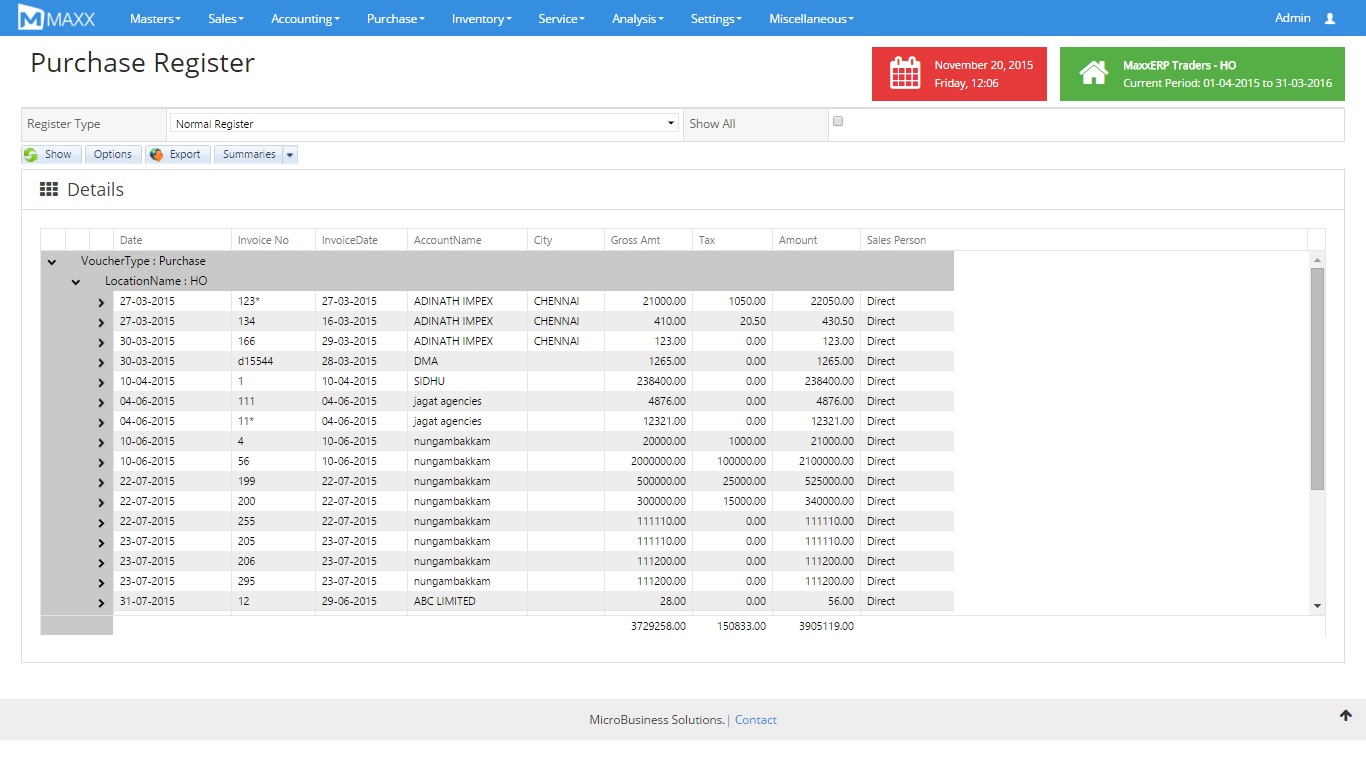The image size is (1366, 768).
Task: Click the Admin user profile icon
Action: (1329, 18)
